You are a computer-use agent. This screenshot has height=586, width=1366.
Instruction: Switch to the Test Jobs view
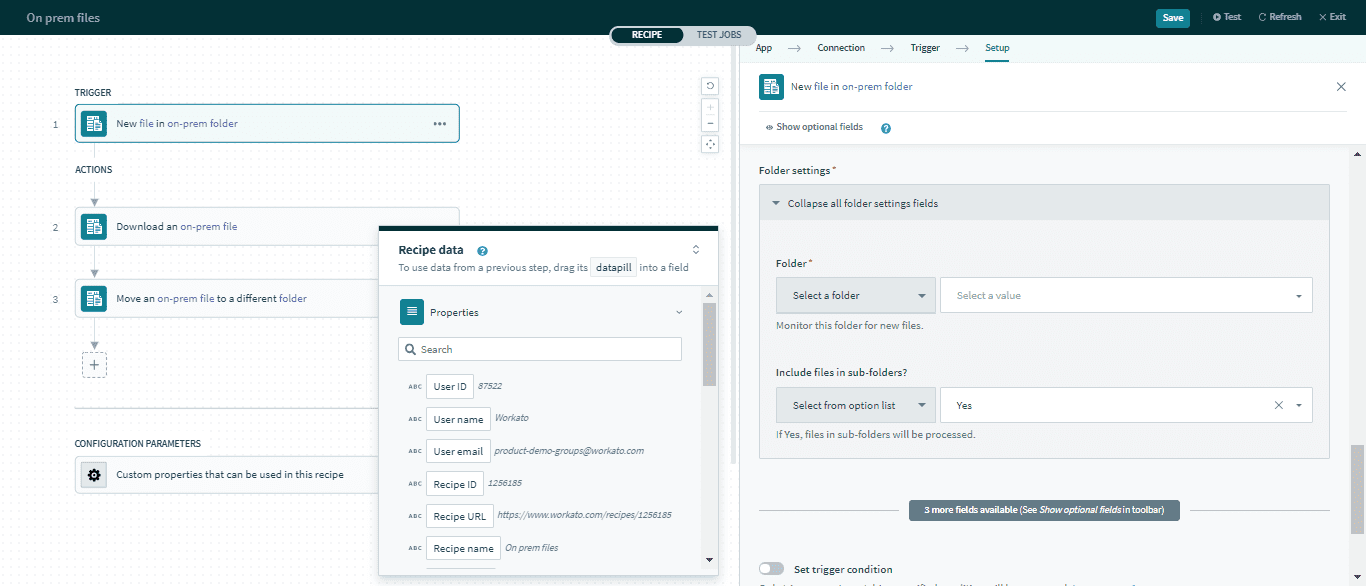718,35
